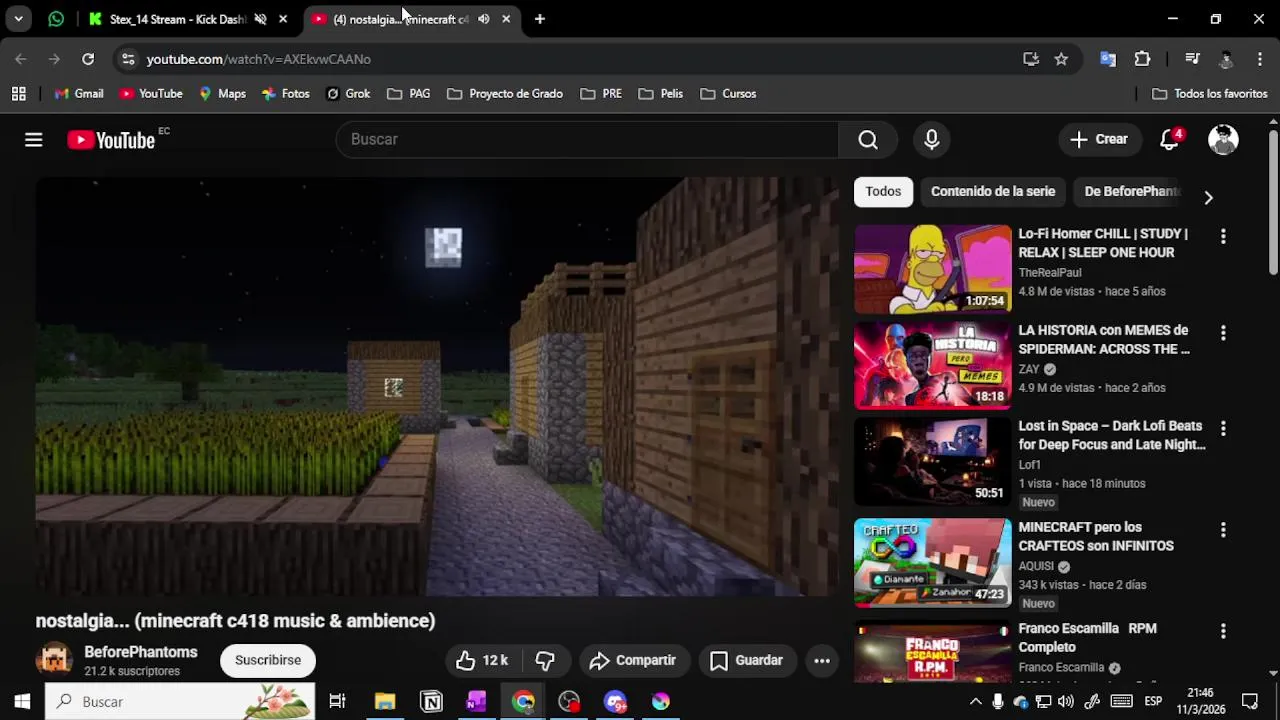Subscribe with the Suscribirse button
The width and height of the screenshot is (1280, 720).
267,660
